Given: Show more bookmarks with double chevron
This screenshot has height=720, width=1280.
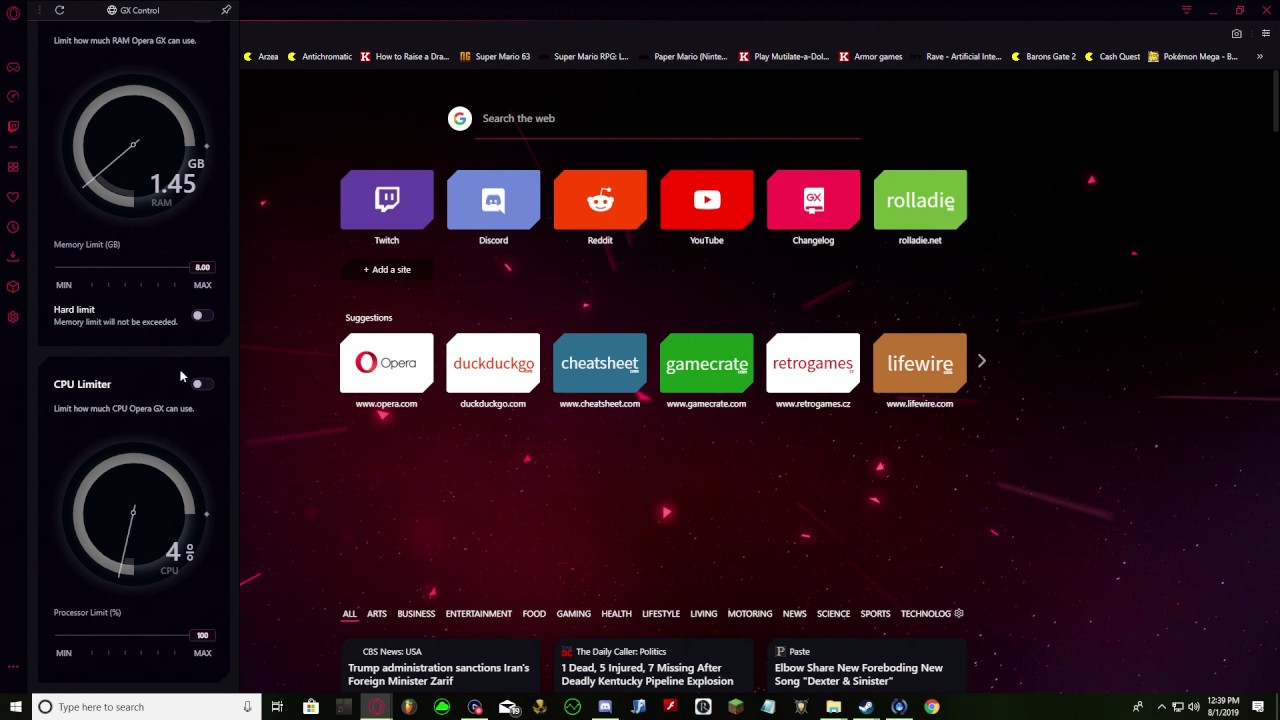Looking at the screenshot, I should tap(1259, 57).
